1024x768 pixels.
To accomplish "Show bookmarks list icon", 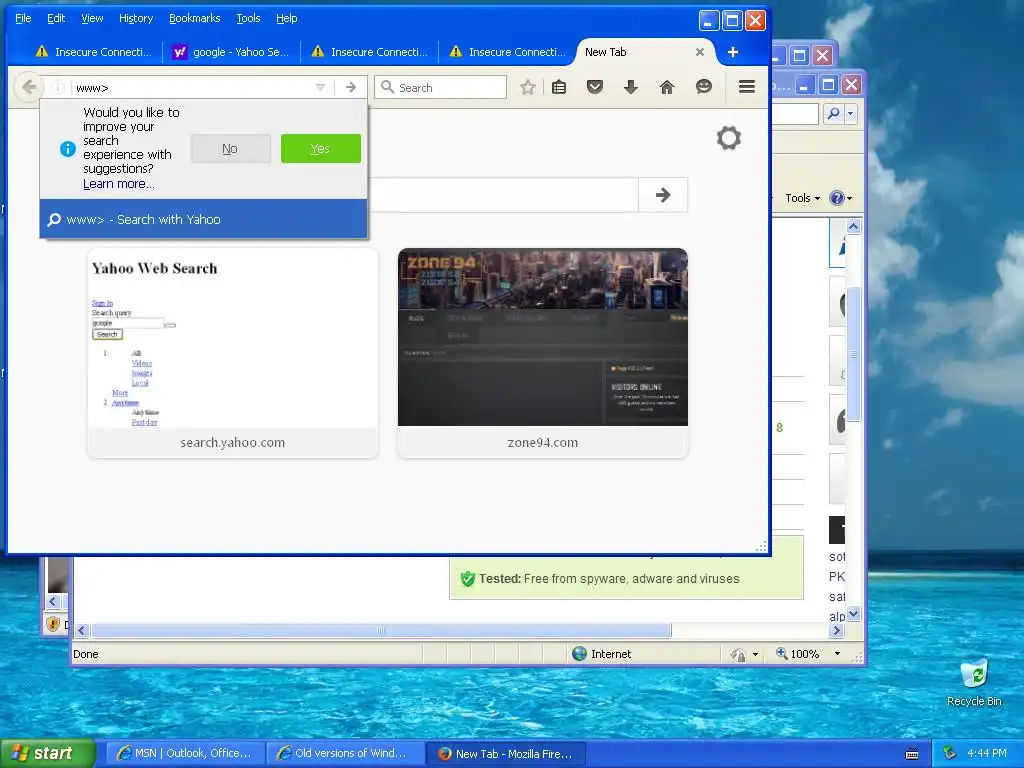I will click(559, 87).
